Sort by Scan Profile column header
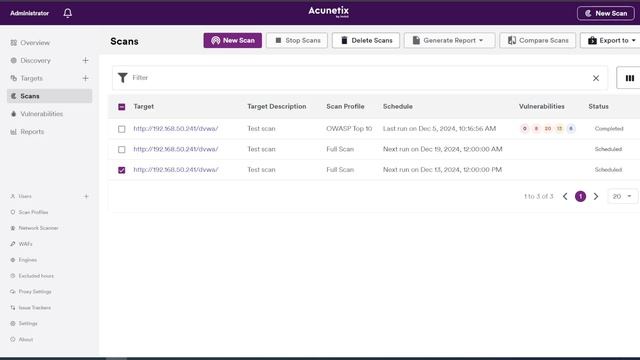Viewport: 640px width, 360px height. (345, 107)
